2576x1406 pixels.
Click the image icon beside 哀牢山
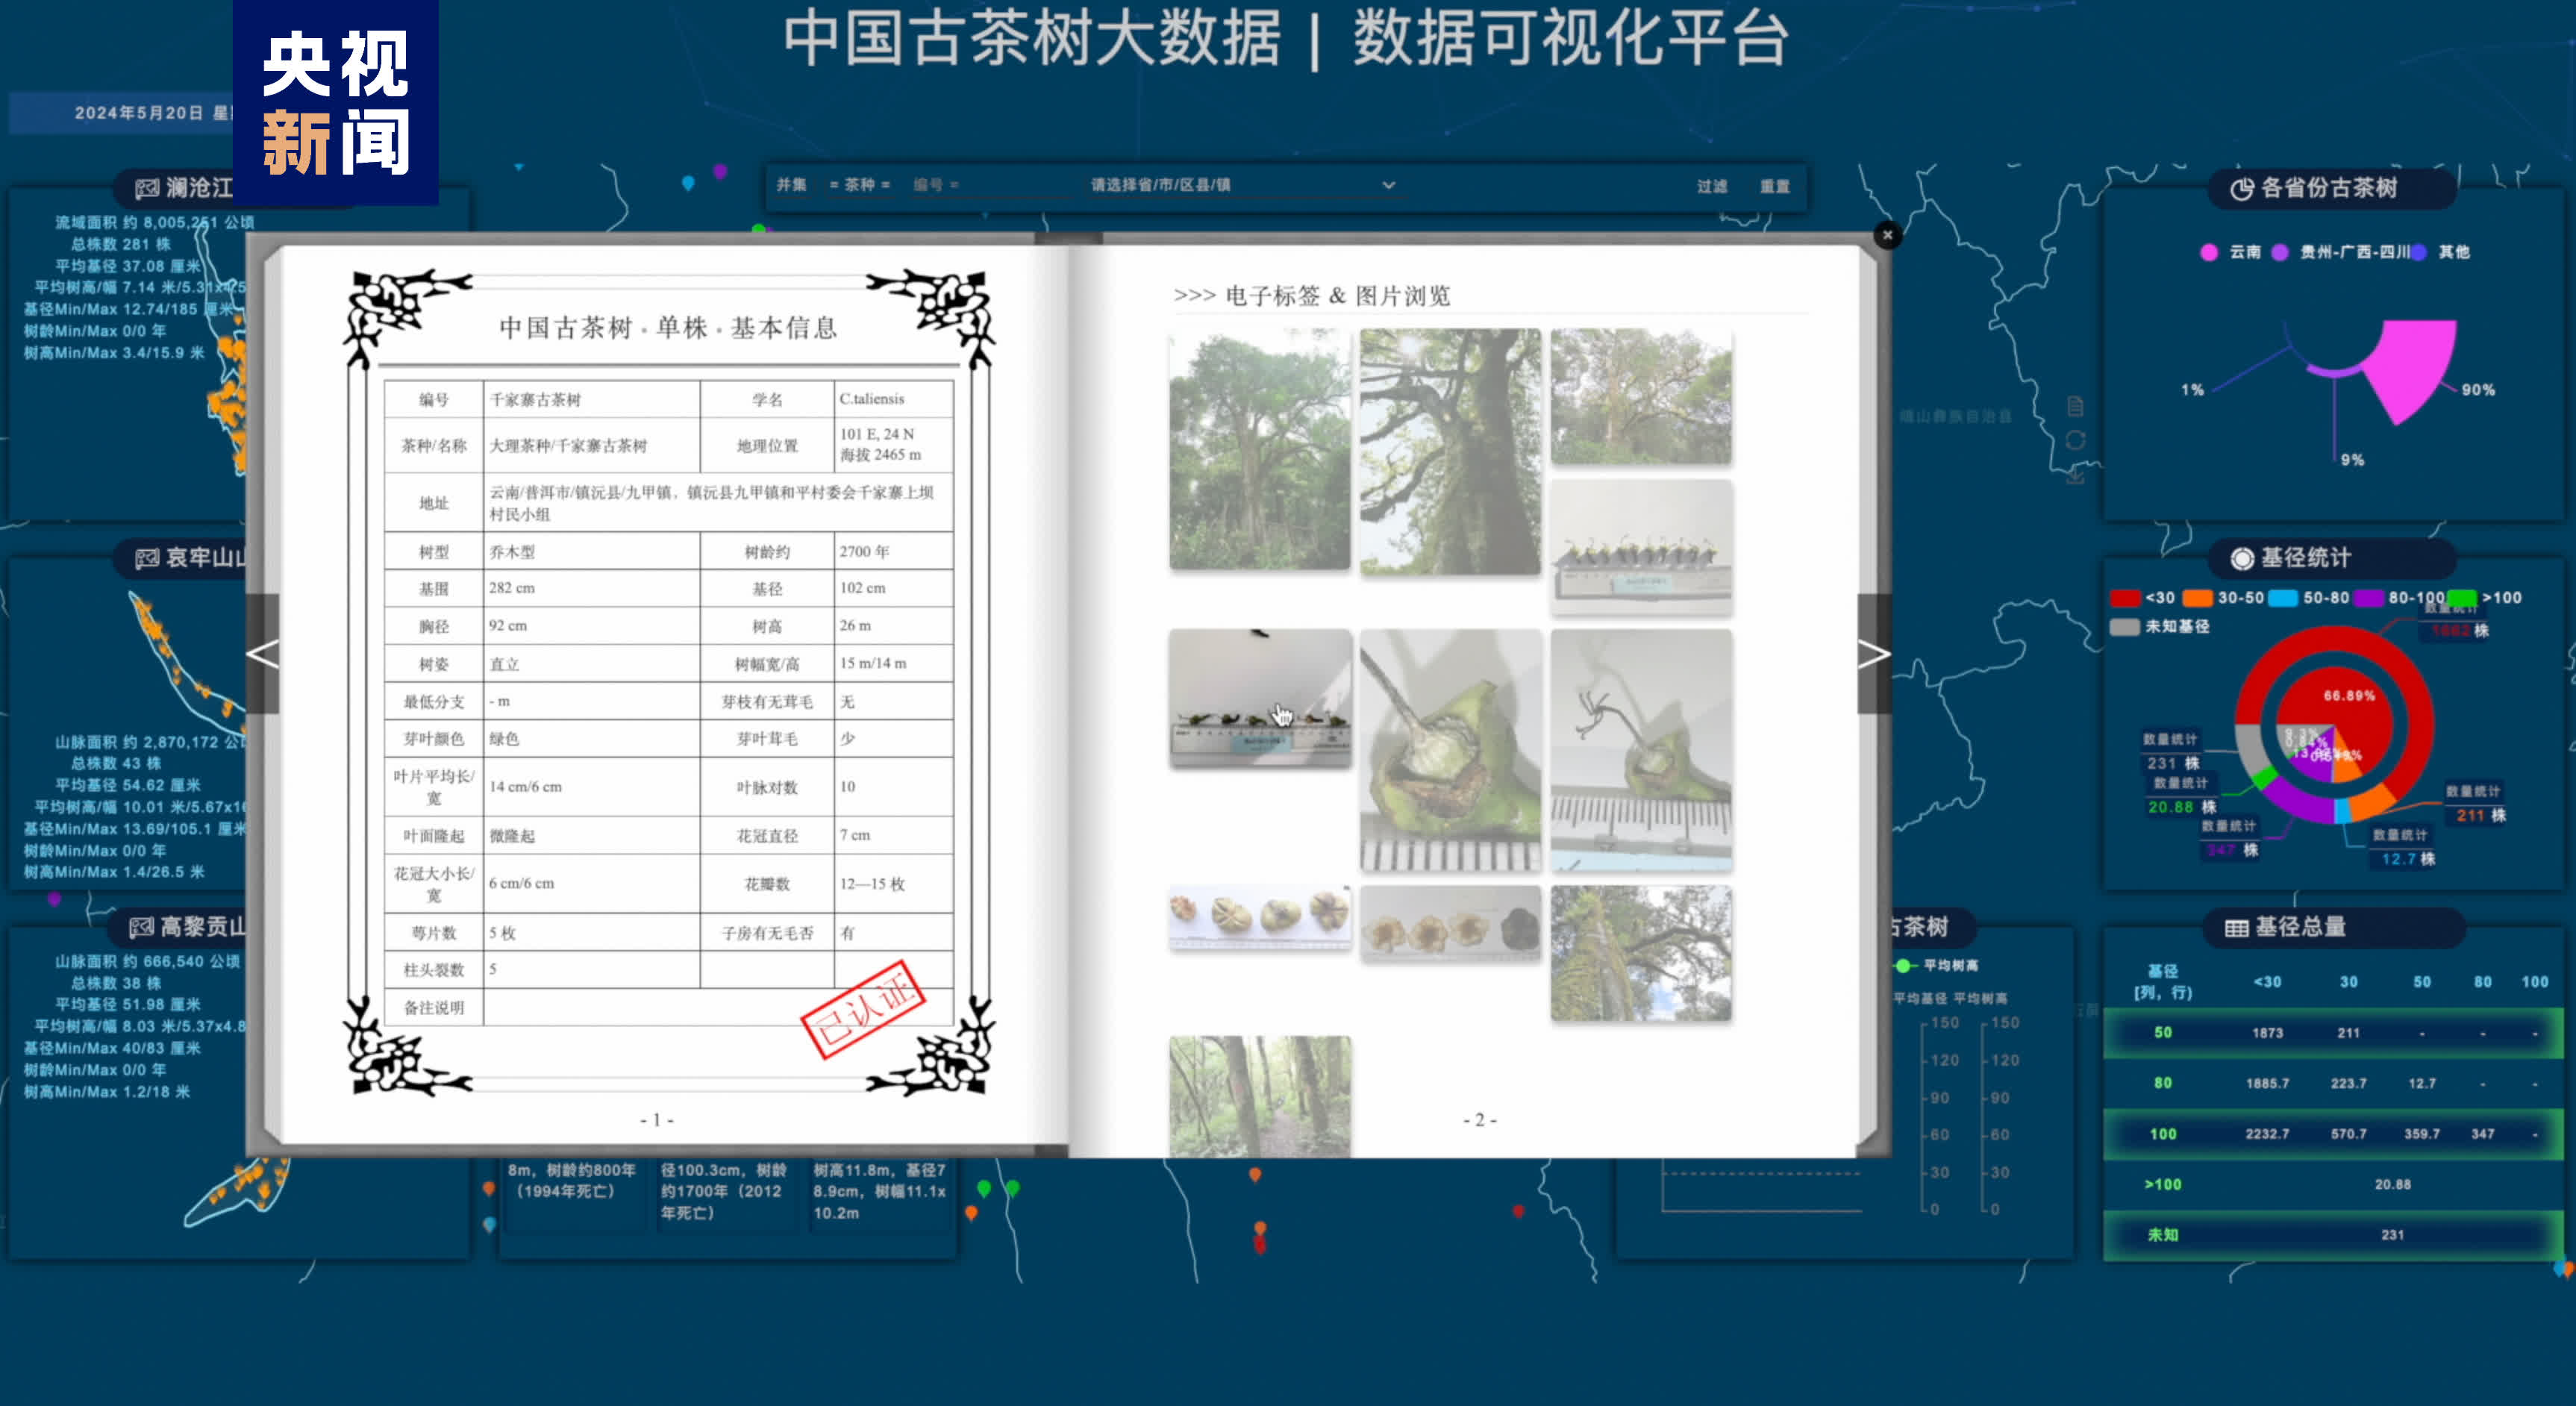147,558
